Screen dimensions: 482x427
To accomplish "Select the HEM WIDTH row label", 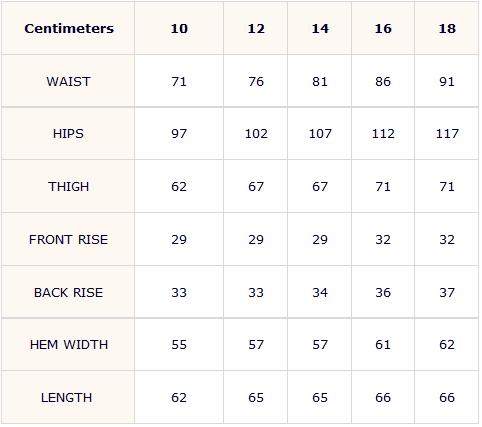I will tap(69, 344).
